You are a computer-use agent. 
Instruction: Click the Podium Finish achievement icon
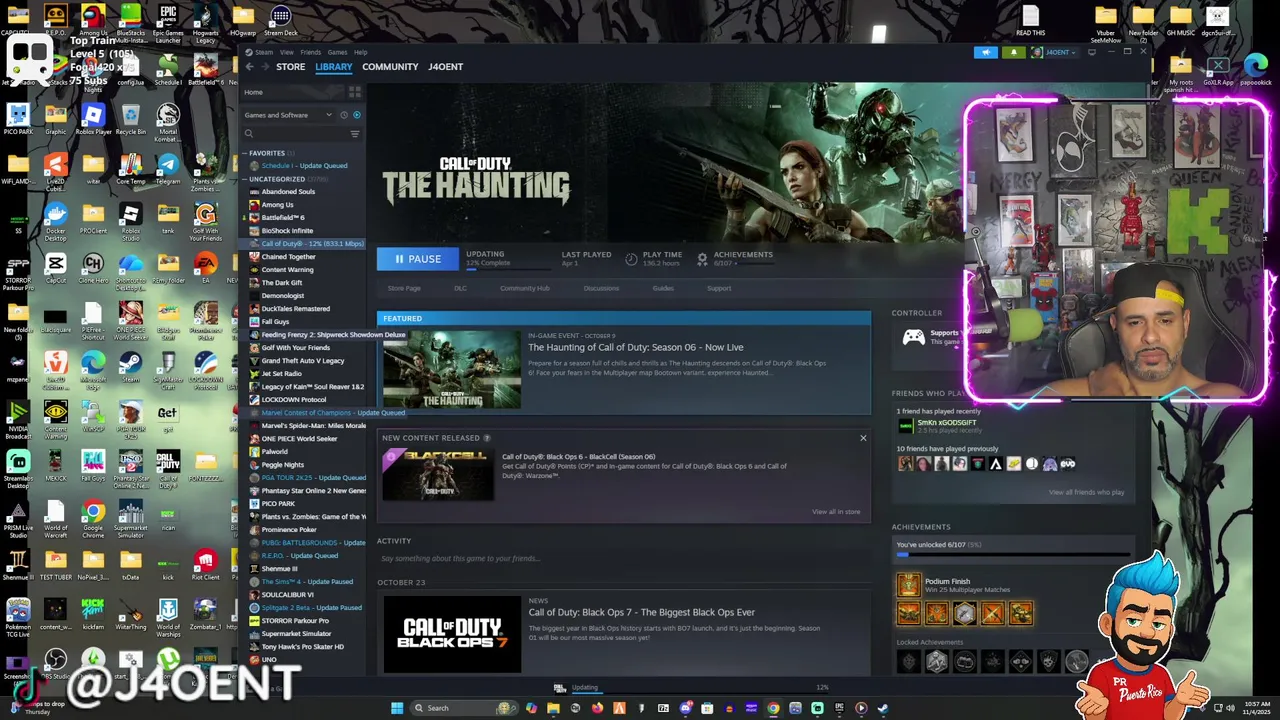coord(908,585)
